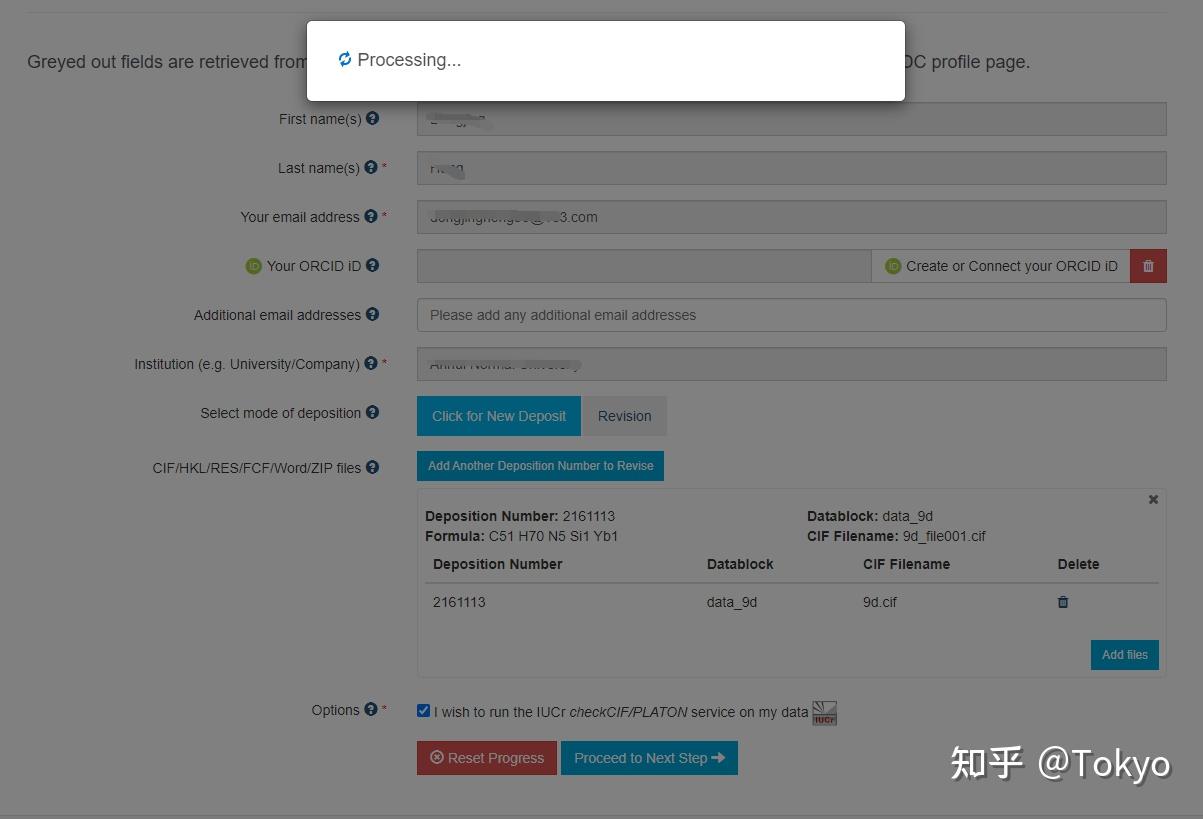Open the Options help icon
Screen dimensions: 1203x819
pos(371,709)
